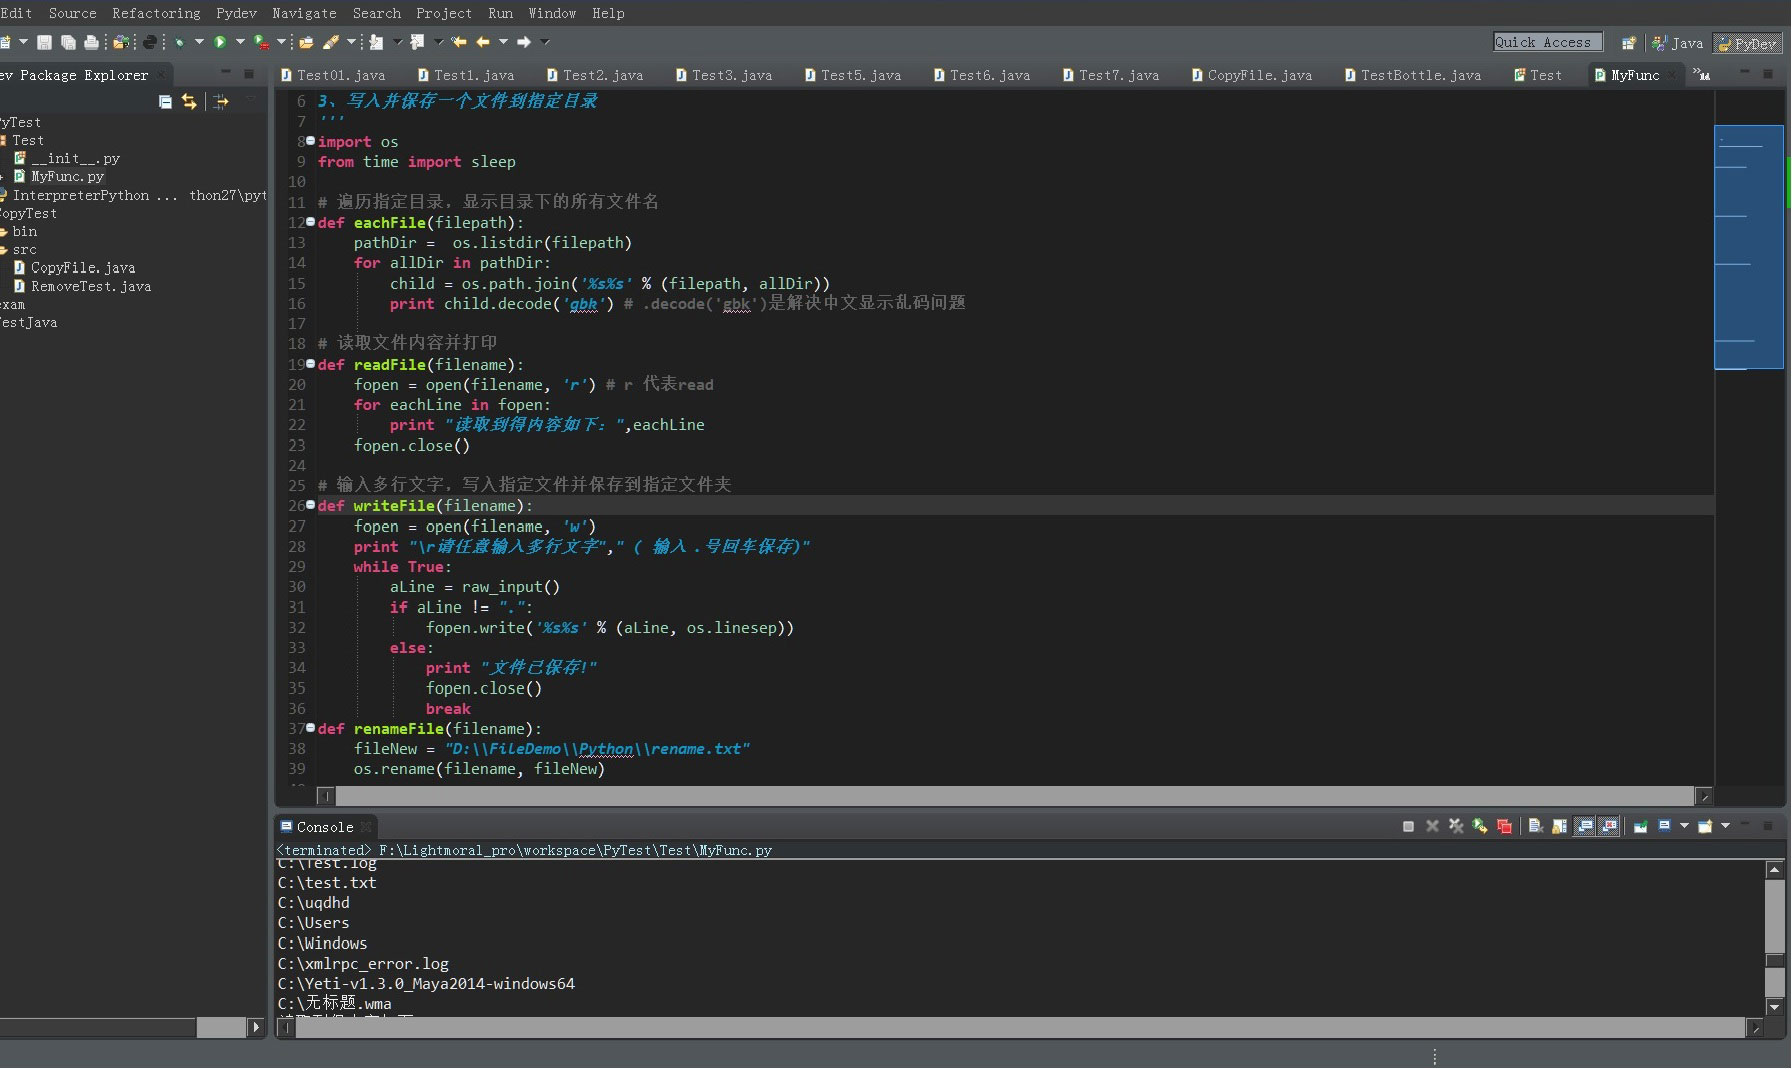Click the Next Annotation toolbar icon
Viewport: 1792px width, 1069px height.
coord(376,42)
